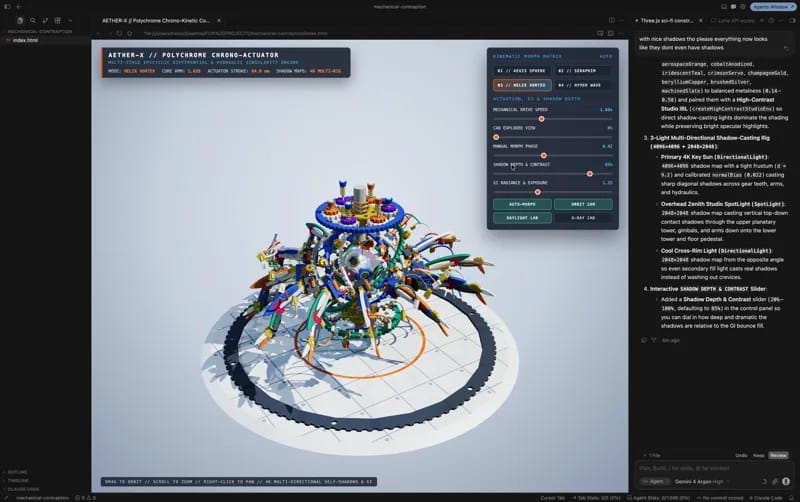Screen dimensions: 800x502
Task: Toggle the X-Ray CAD button
Action: [583, 218]
